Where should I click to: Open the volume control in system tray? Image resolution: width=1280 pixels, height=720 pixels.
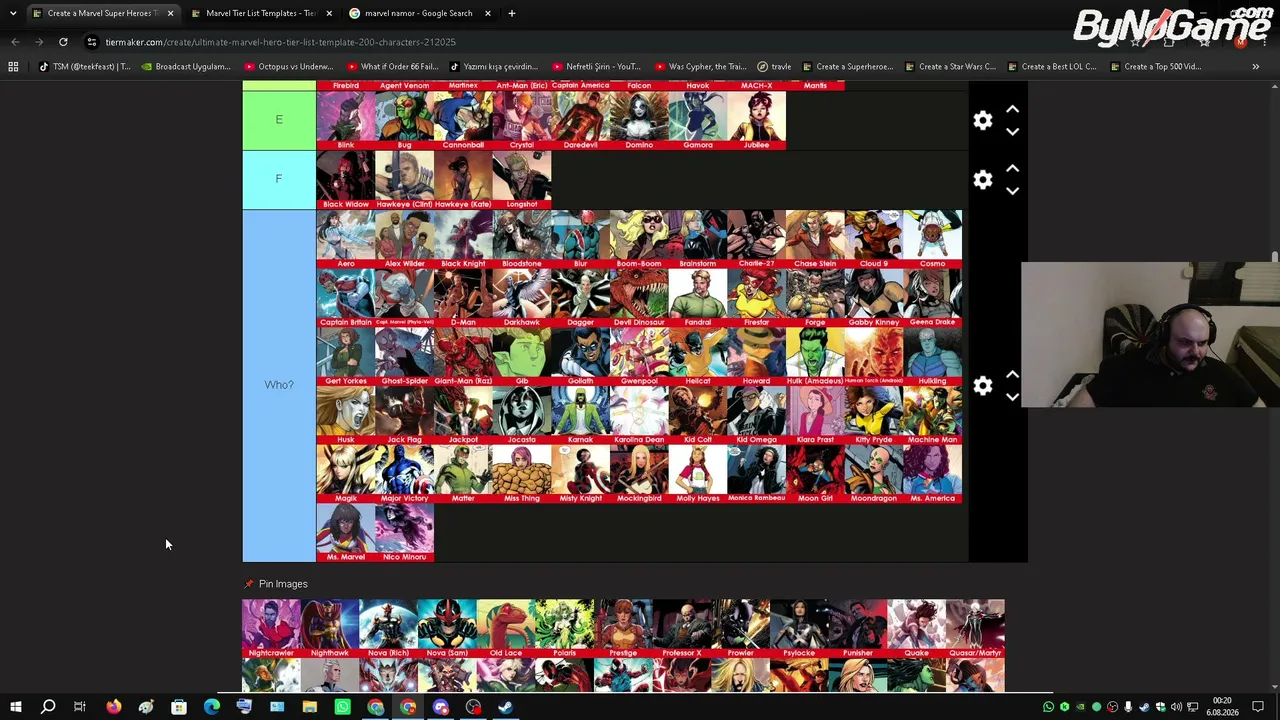(1176, 707)
